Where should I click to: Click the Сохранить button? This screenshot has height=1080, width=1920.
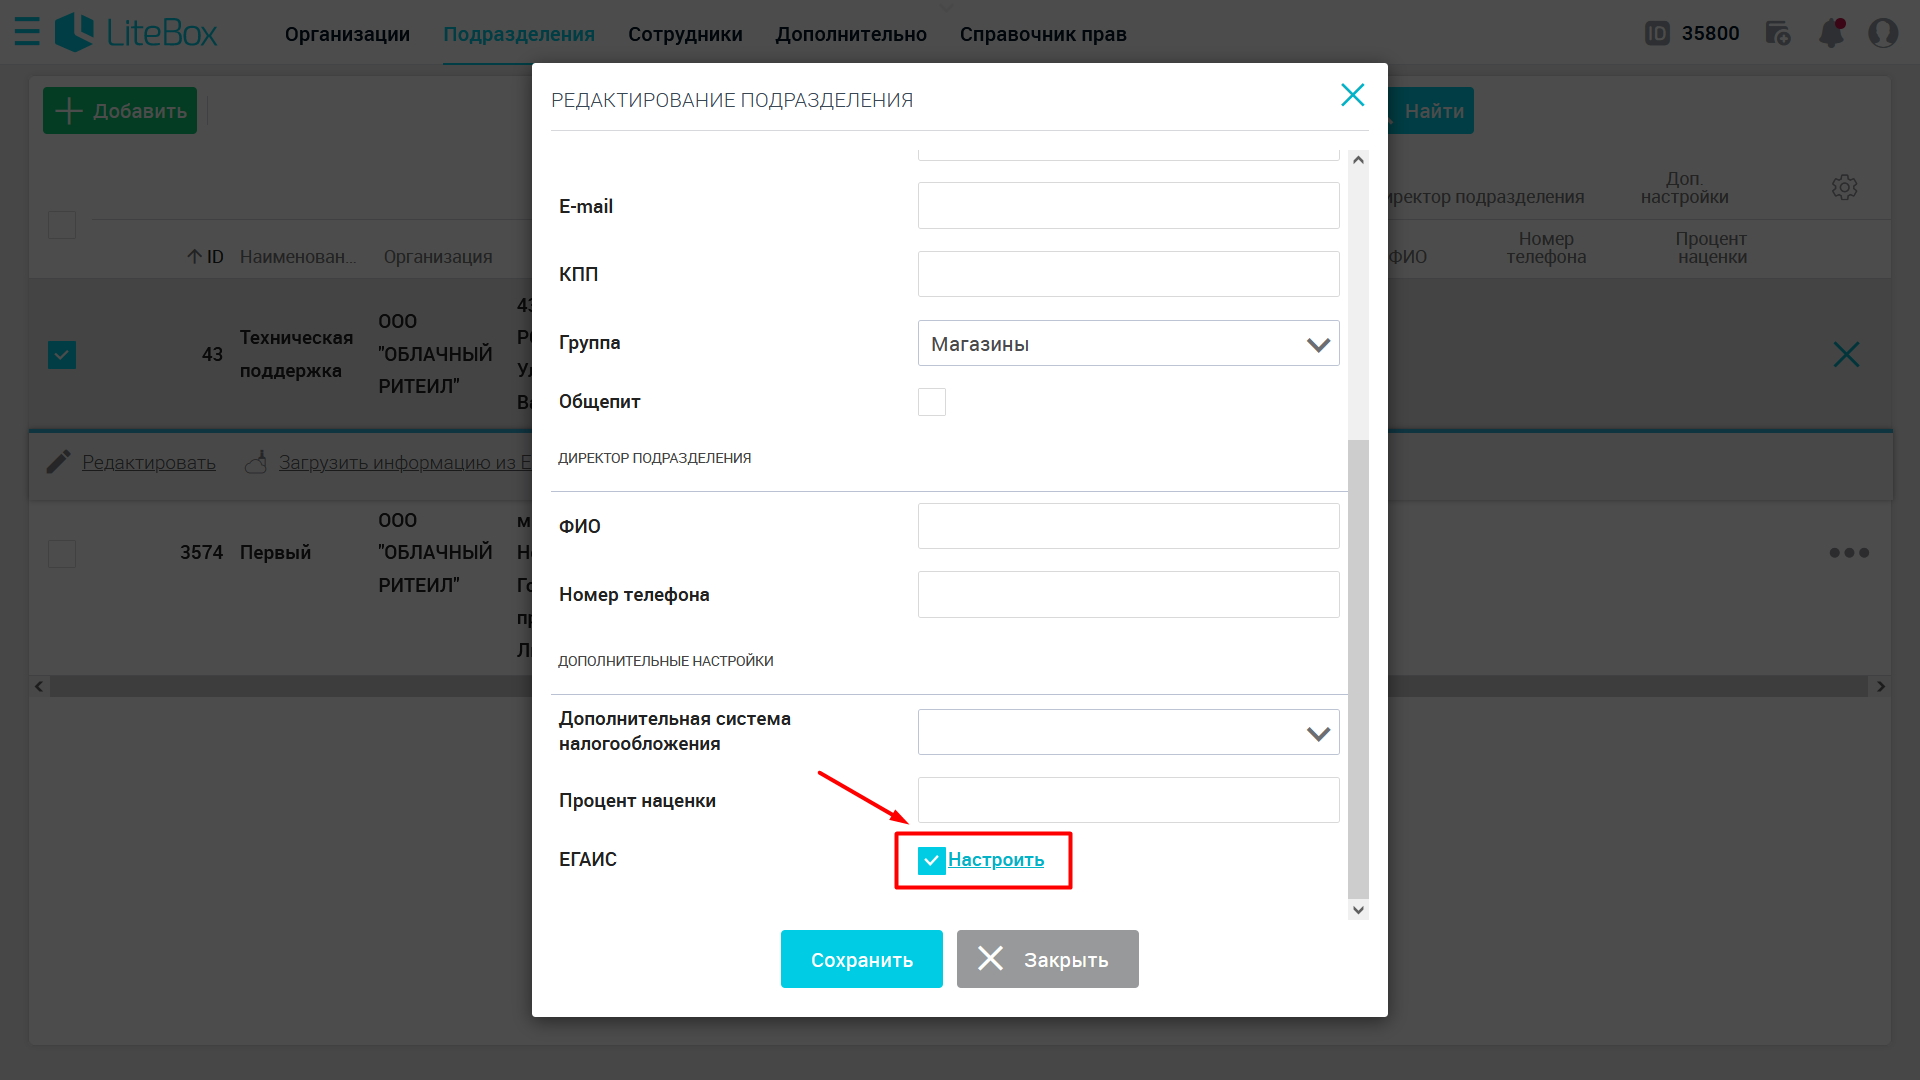pyautogui.click(x=862, y=959)
